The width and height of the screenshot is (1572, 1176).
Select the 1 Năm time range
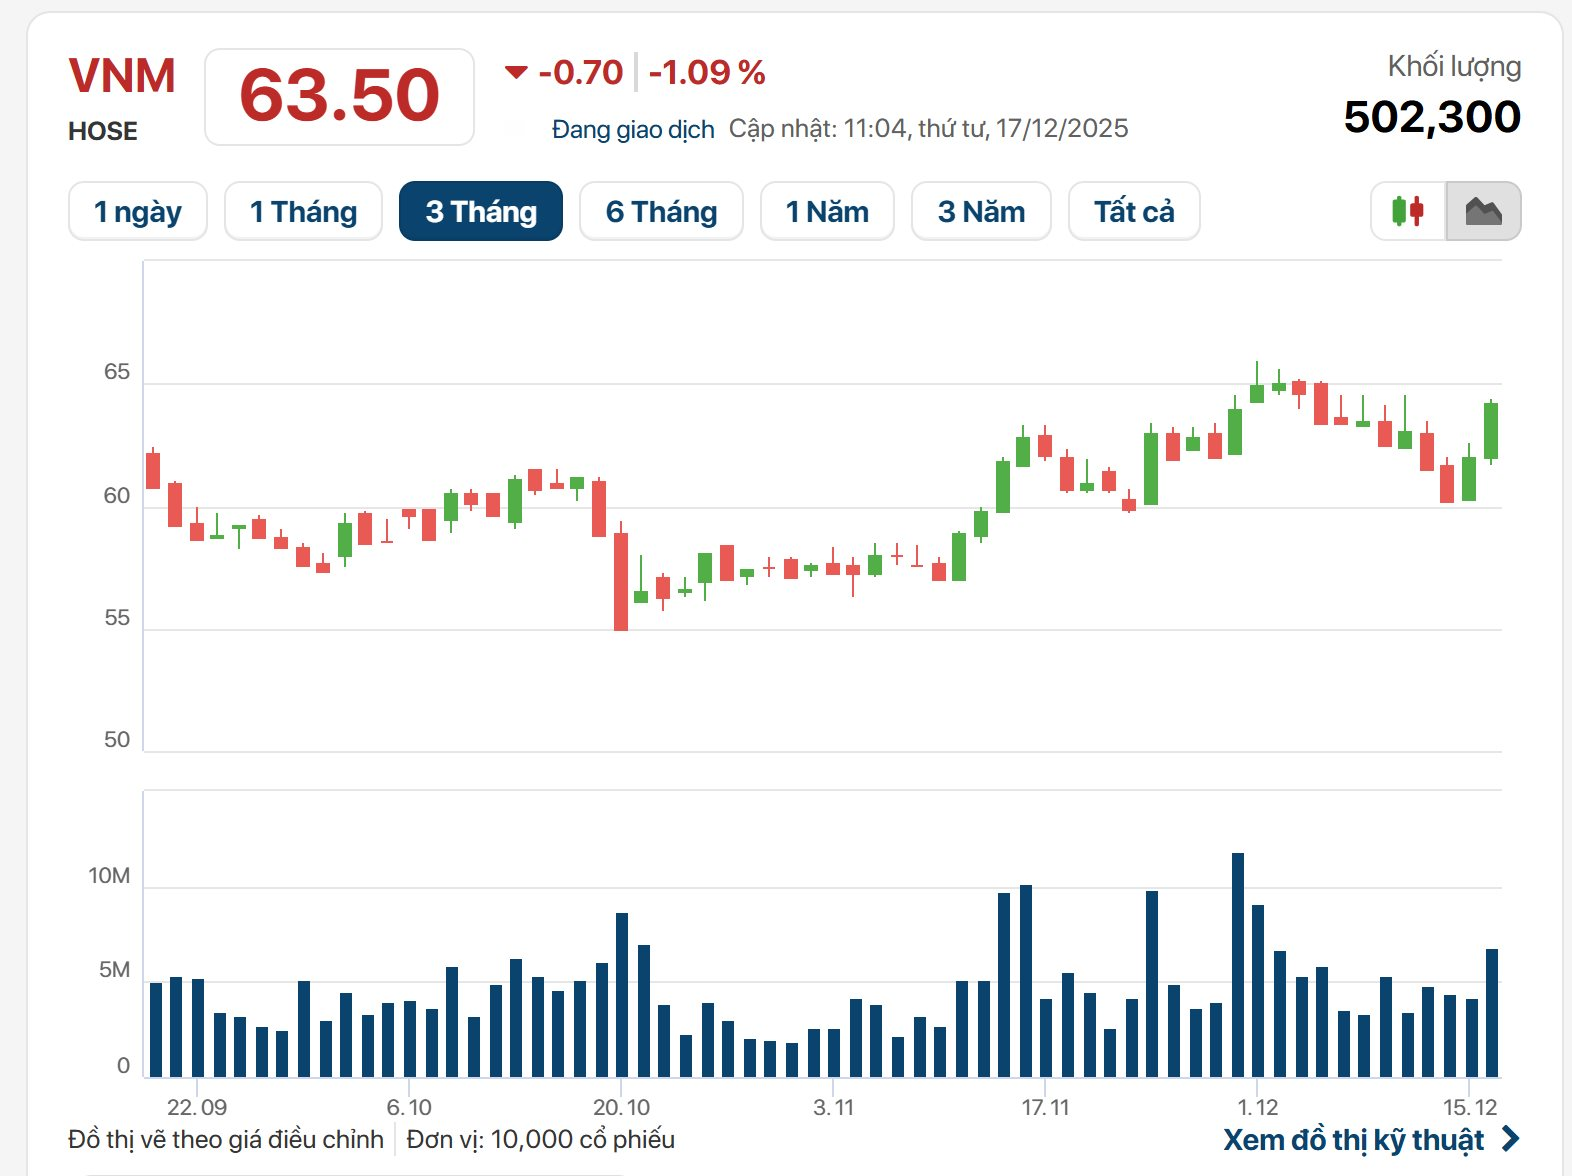[x=827, y=211]
